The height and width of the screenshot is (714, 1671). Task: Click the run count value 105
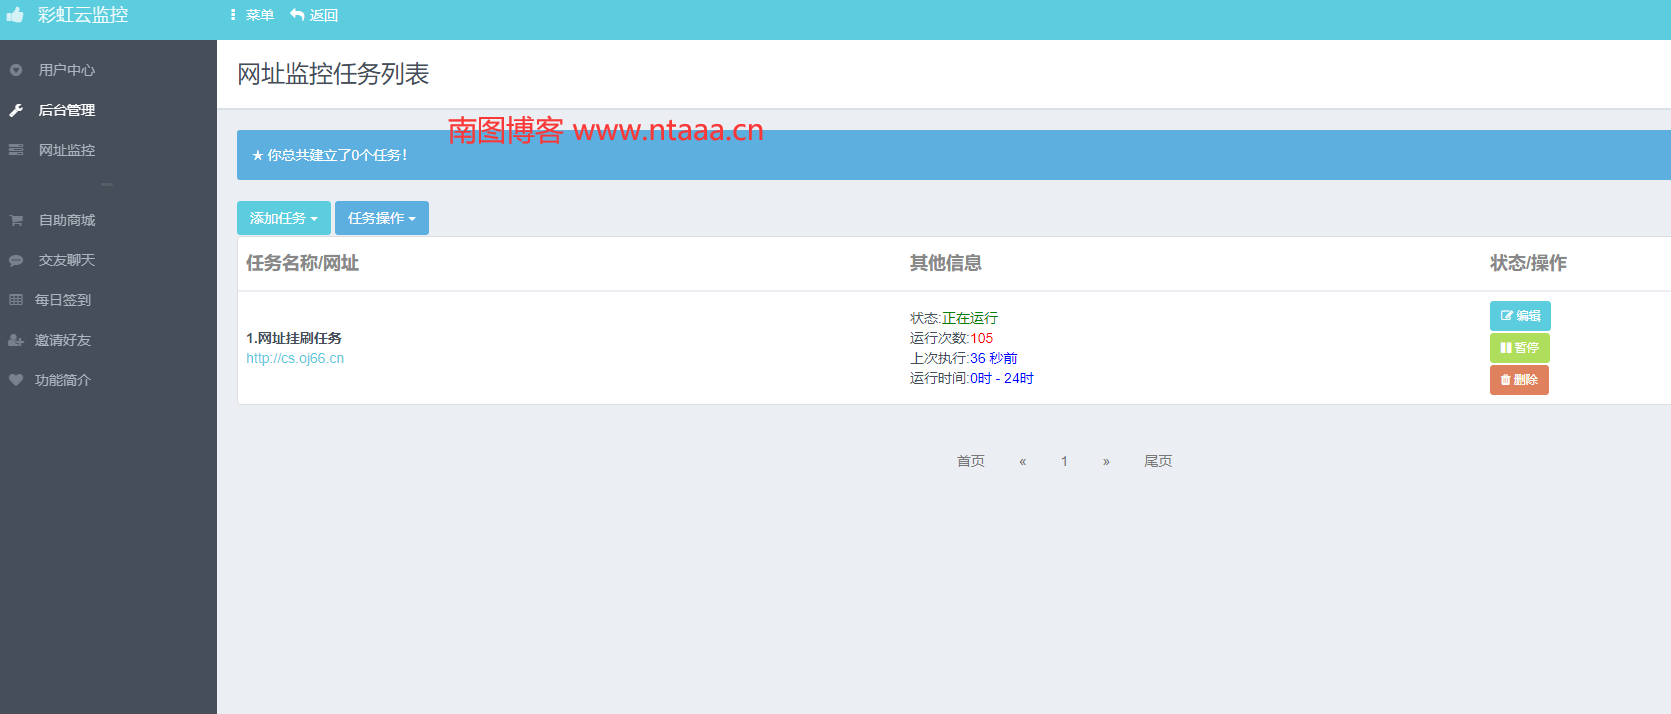[x=981, y=338]
